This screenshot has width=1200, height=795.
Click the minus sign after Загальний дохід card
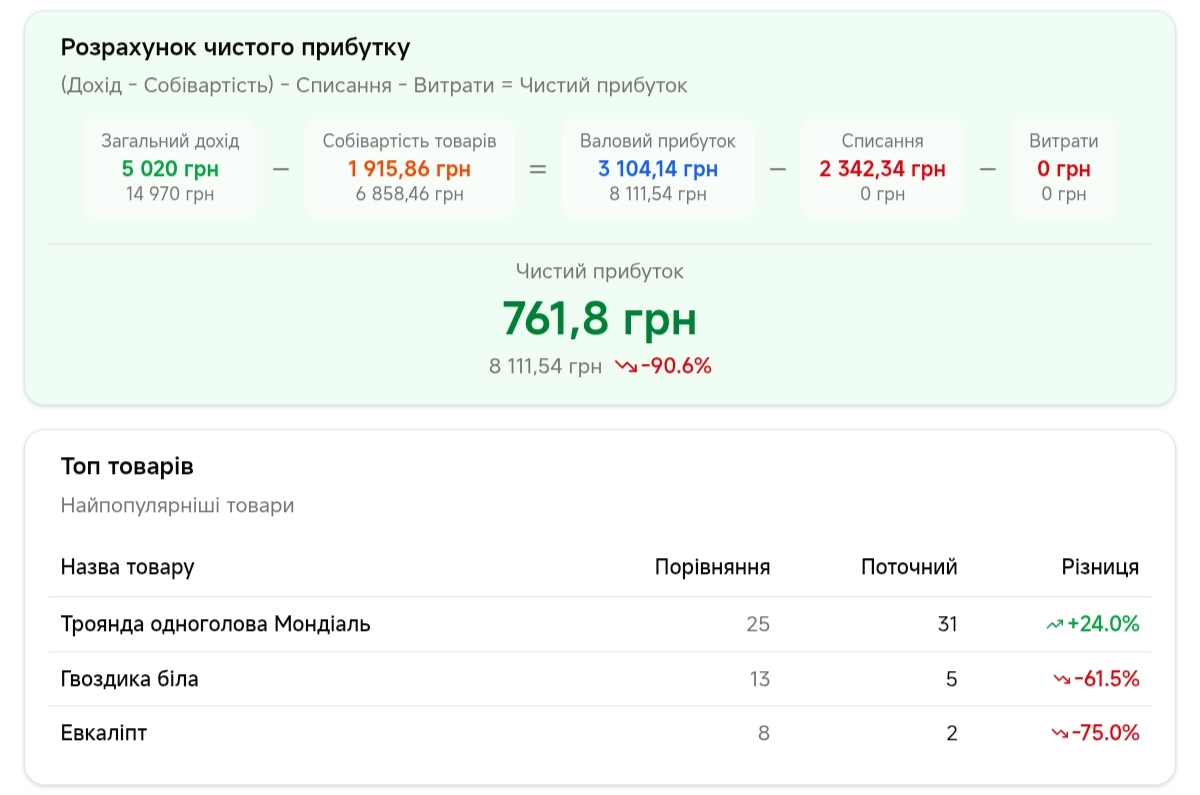point(281,169)
